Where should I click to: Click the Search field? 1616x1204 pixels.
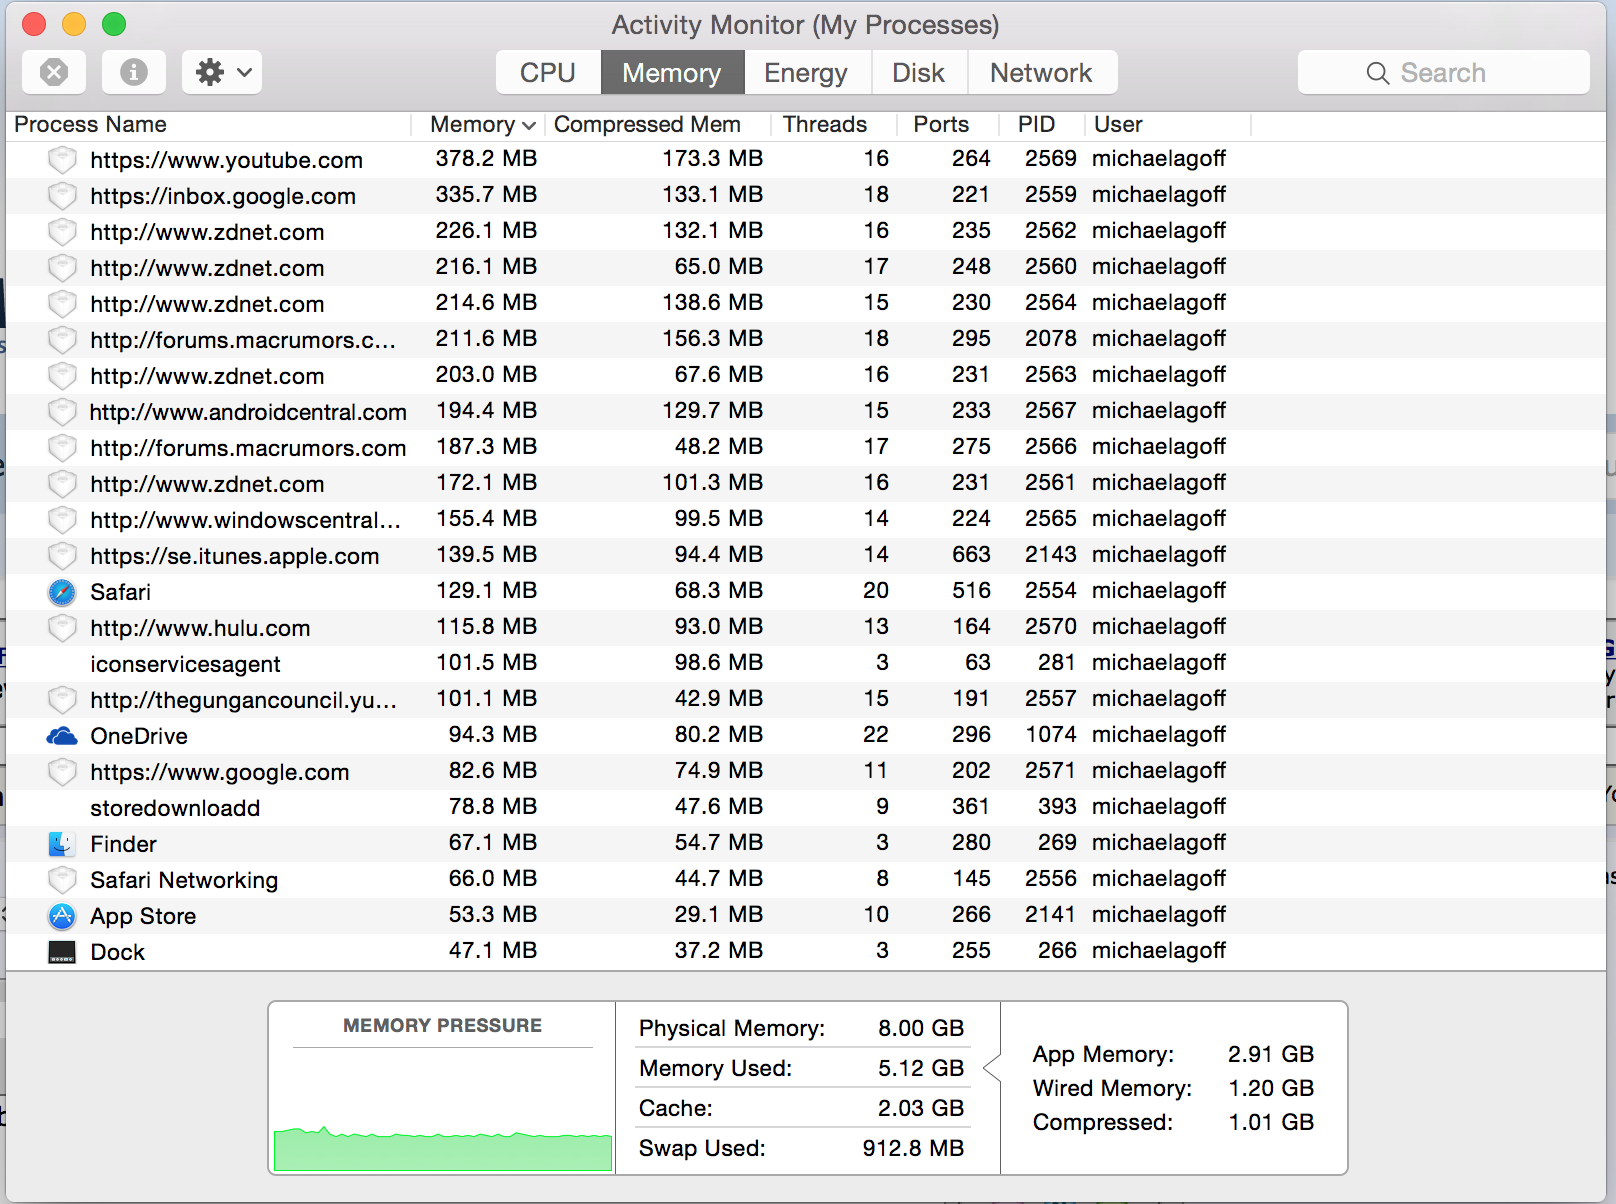pyautogui.click(x=1443, y=72)
